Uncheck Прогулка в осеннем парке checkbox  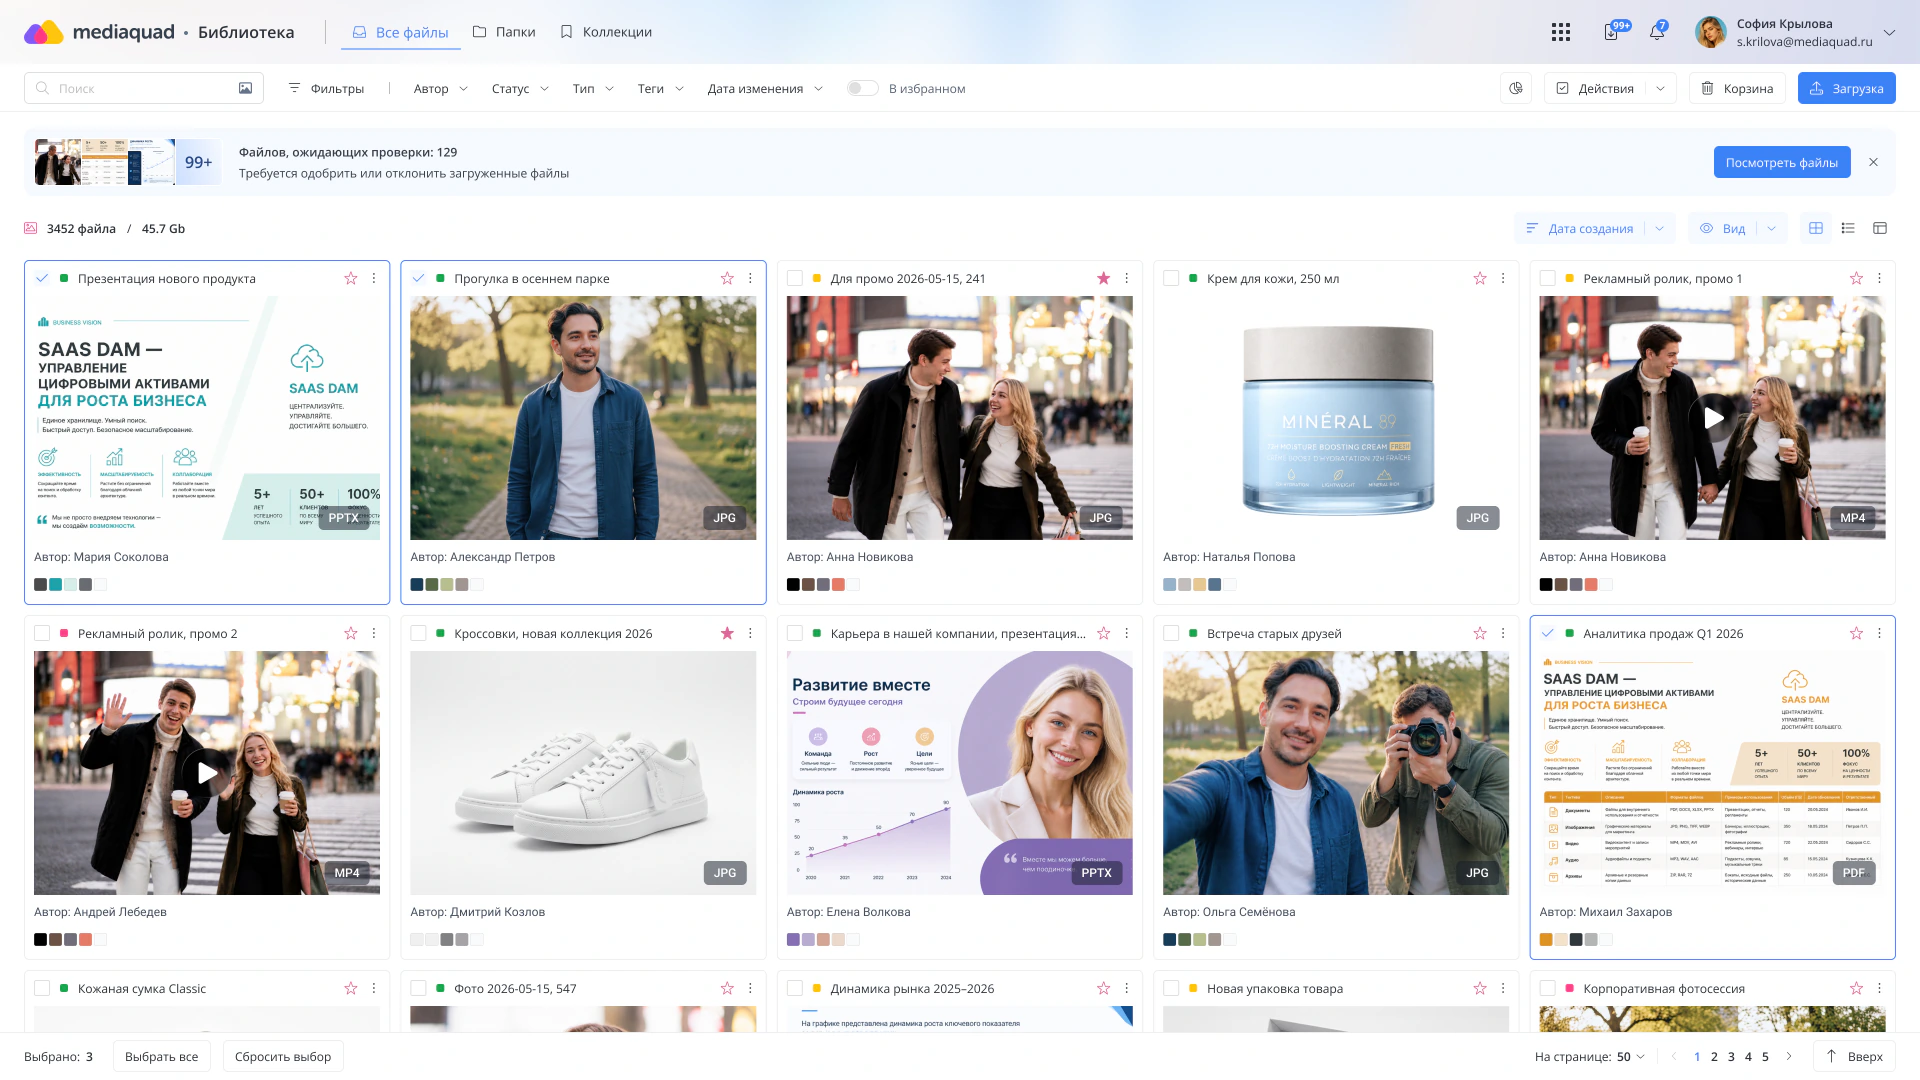(x=418, y=278)
